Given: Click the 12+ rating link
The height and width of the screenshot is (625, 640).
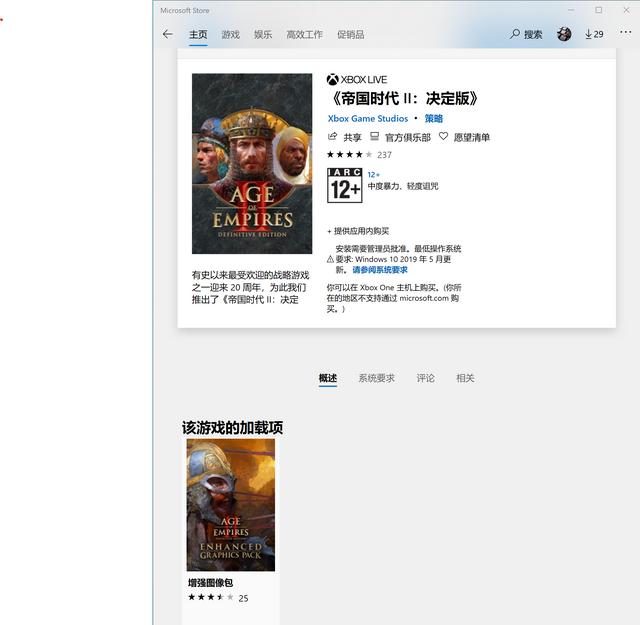Looking at the screenshot, I should [x=373, y=175].
